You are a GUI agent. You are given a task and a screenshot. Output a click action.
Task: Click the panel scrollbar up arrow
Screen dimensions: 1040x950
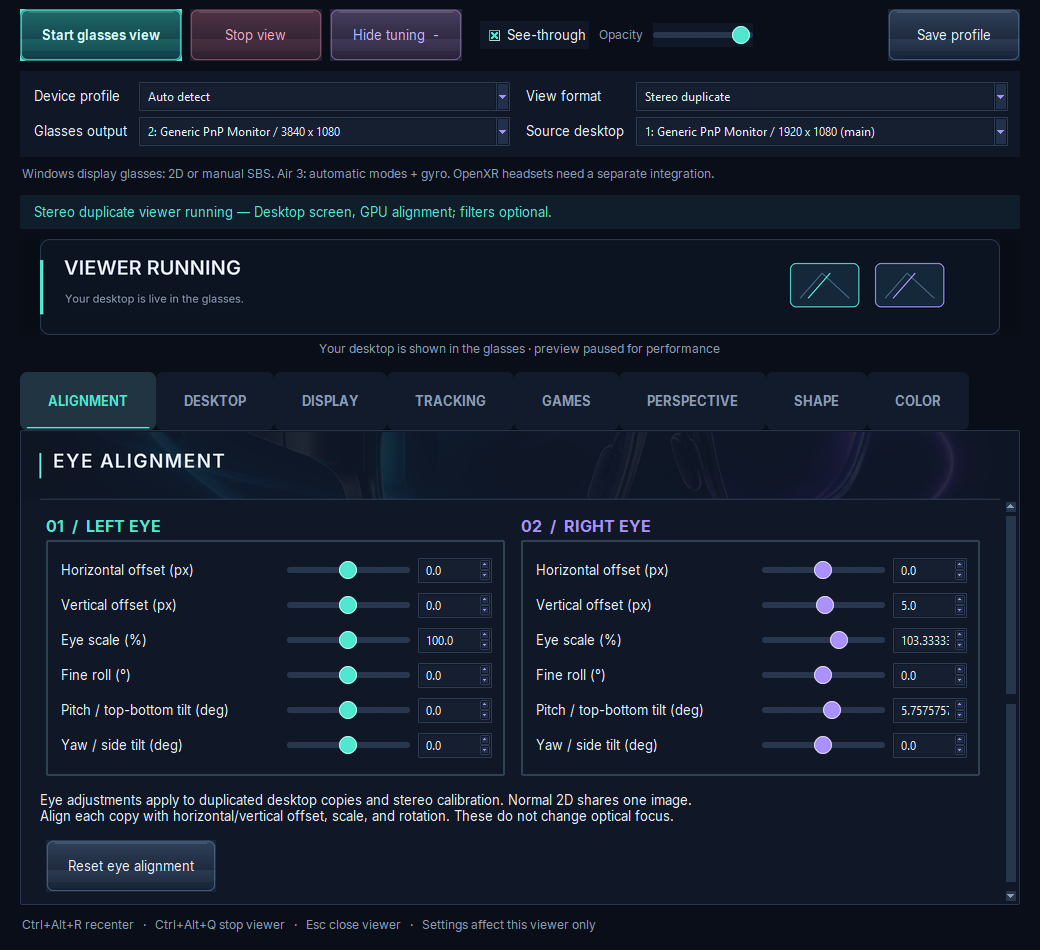point(1011,507)
